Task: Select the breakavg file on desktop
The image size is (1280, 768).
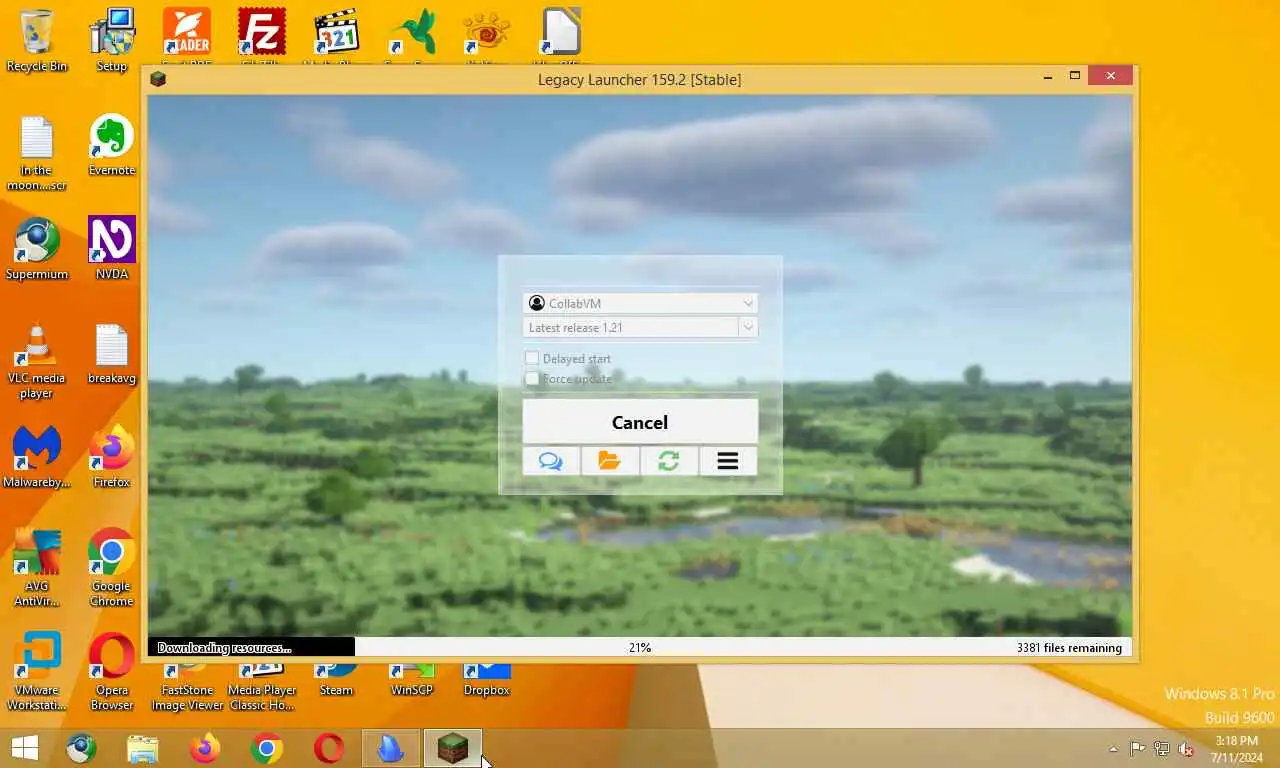Action: [x=112, y=353]
